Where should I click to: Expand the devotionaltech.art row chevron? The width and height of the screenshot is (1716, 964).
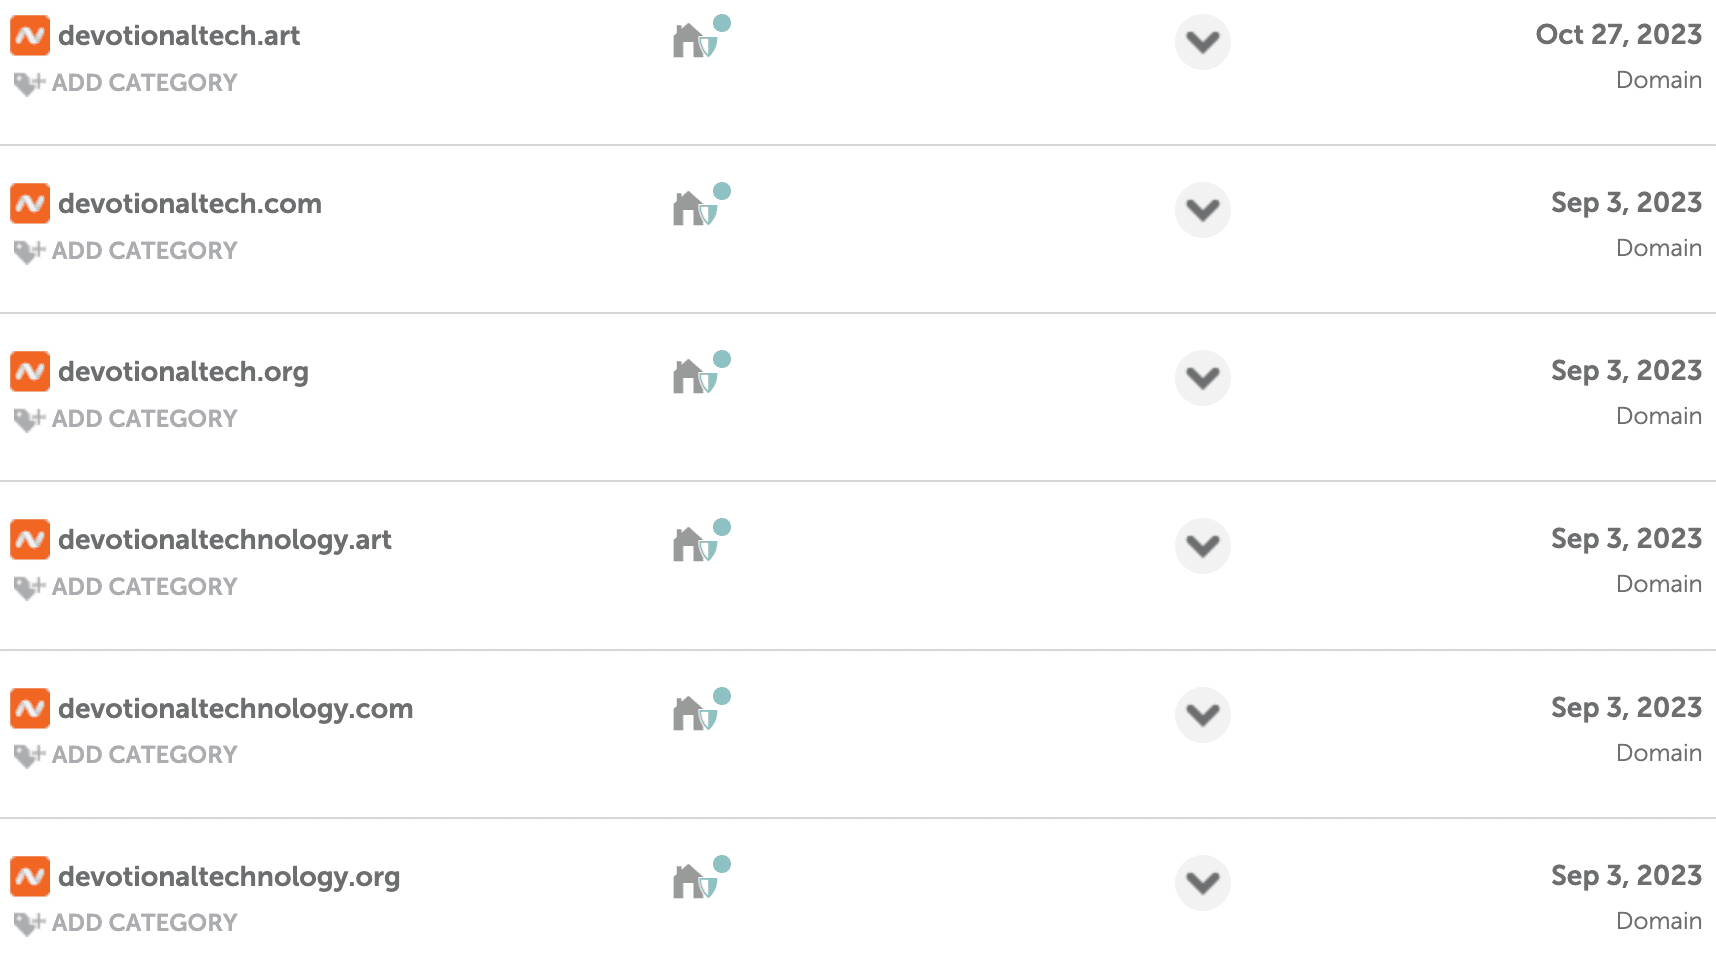pos(1203,42)
